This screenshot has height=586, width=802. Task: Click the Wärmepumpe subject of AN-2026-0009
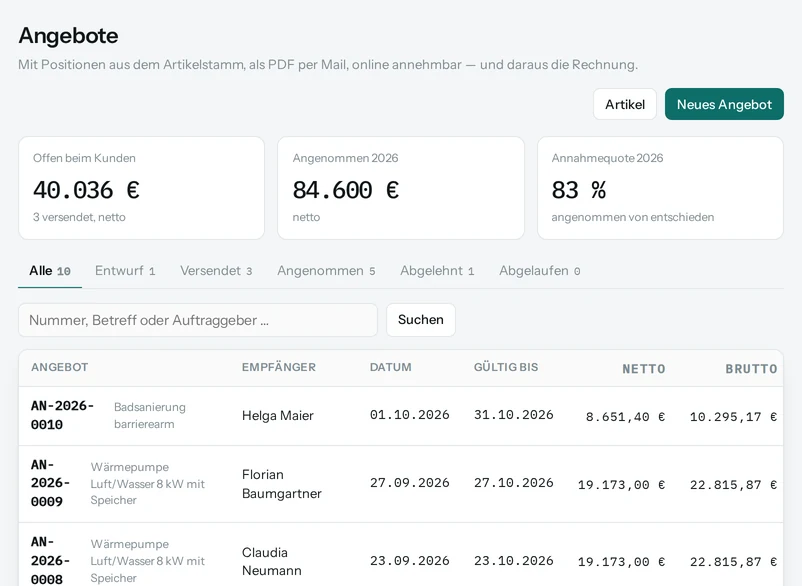(x=147, y=483)
